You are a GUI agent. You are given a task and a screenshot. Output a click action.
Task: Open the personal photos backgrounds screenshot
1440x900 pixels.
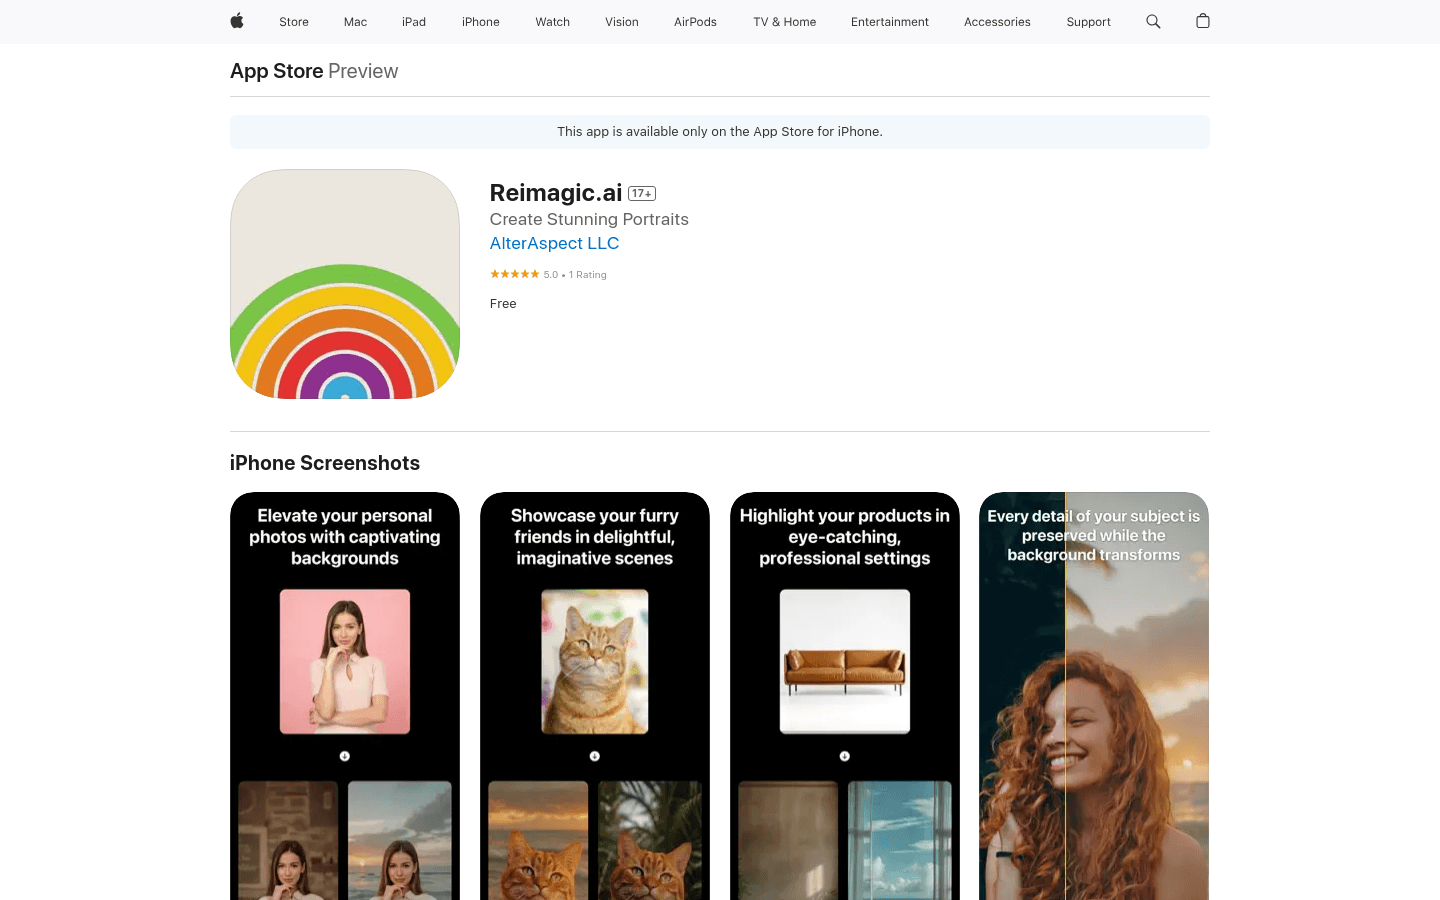point(345,696)
